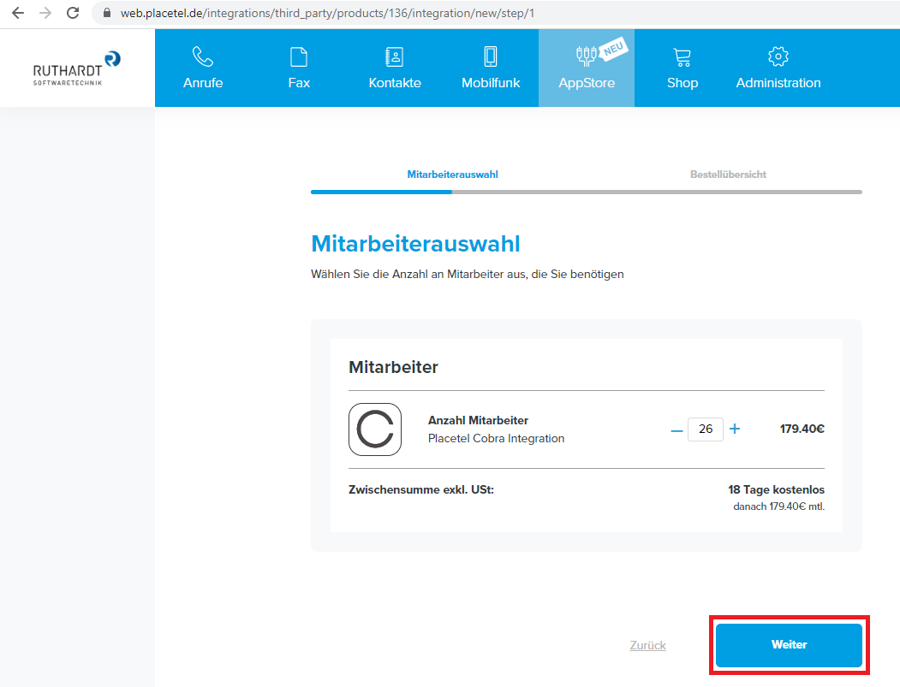Screen dimensions: 900x687
Task: Click the Shop cart icon
Action: tap(682, 57)
